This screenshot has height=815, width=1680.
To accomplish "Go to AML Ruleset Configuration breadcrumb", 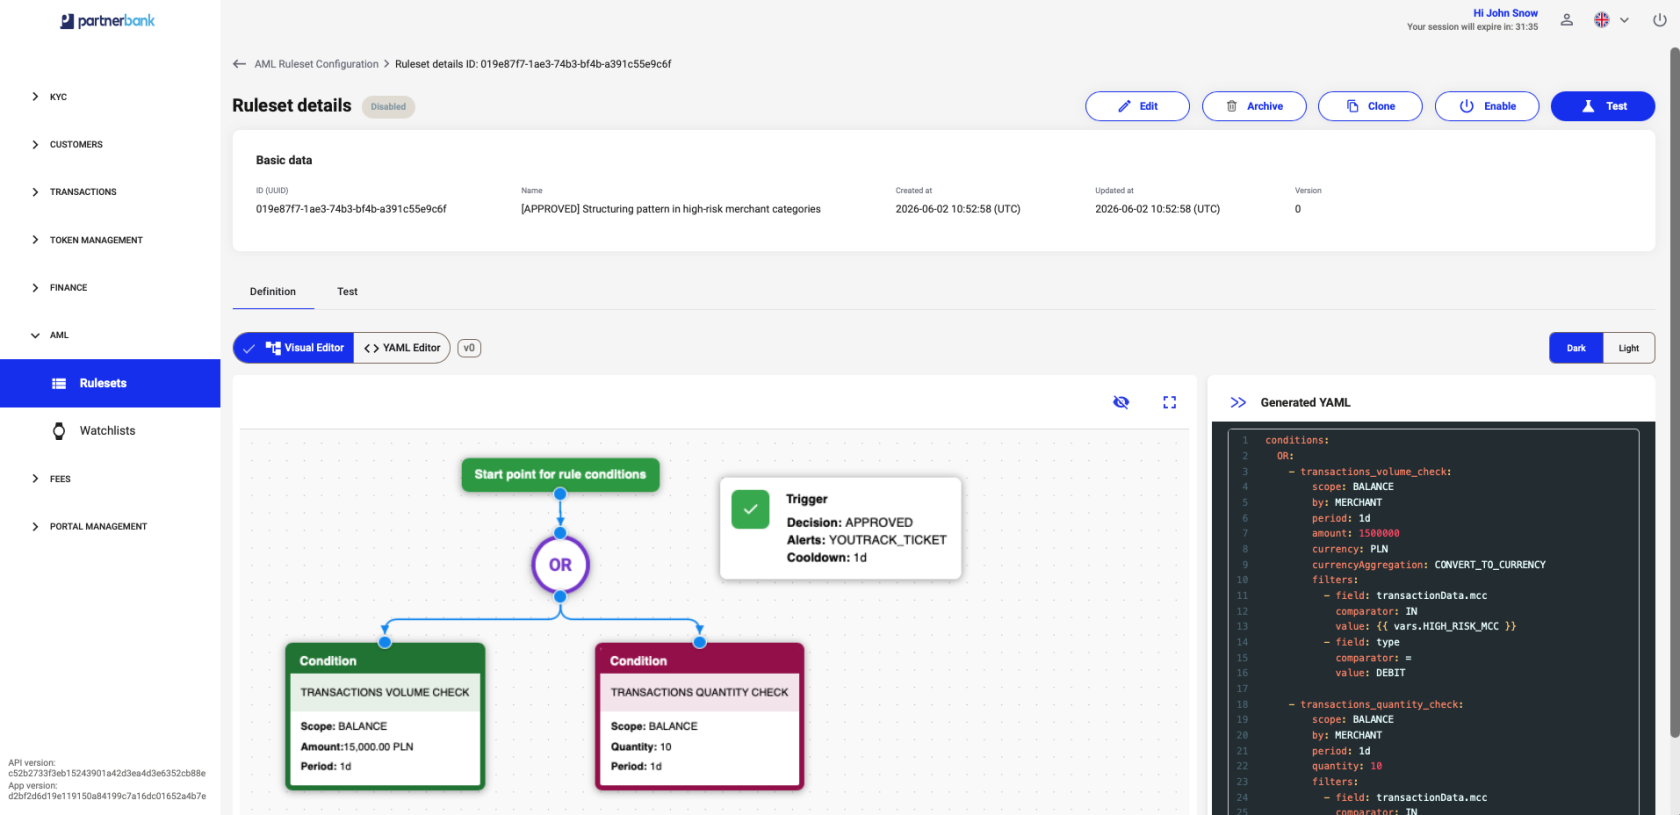I will tap(316, 64).
